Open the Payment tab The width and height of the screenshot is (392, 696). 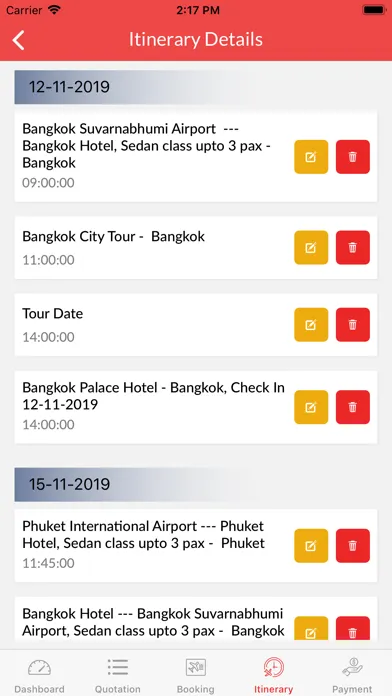click(352, 675)
